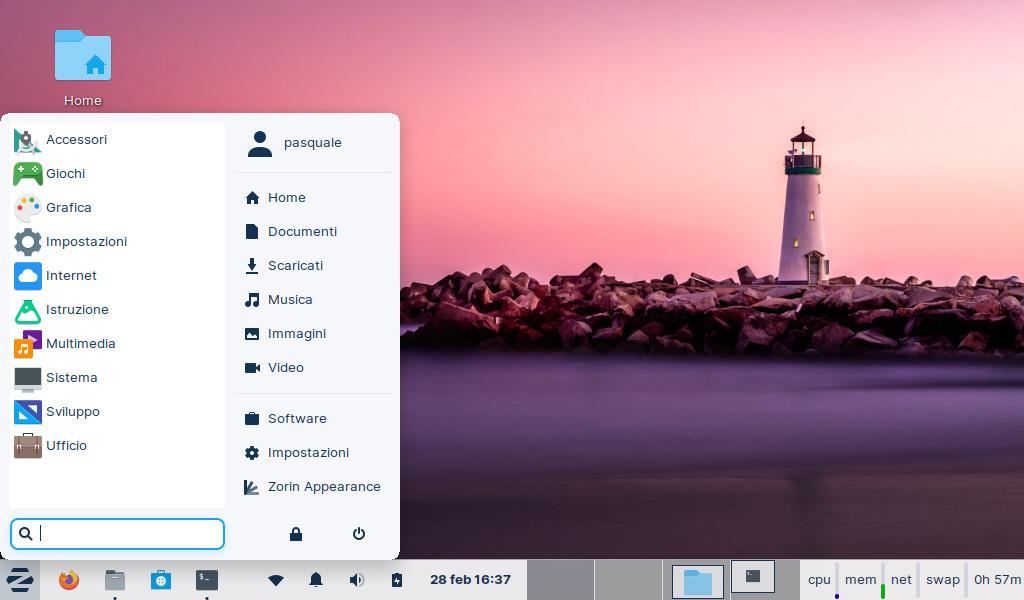
Task: Open the Musica folder shortcut
Action: click(x=313, y=300)
